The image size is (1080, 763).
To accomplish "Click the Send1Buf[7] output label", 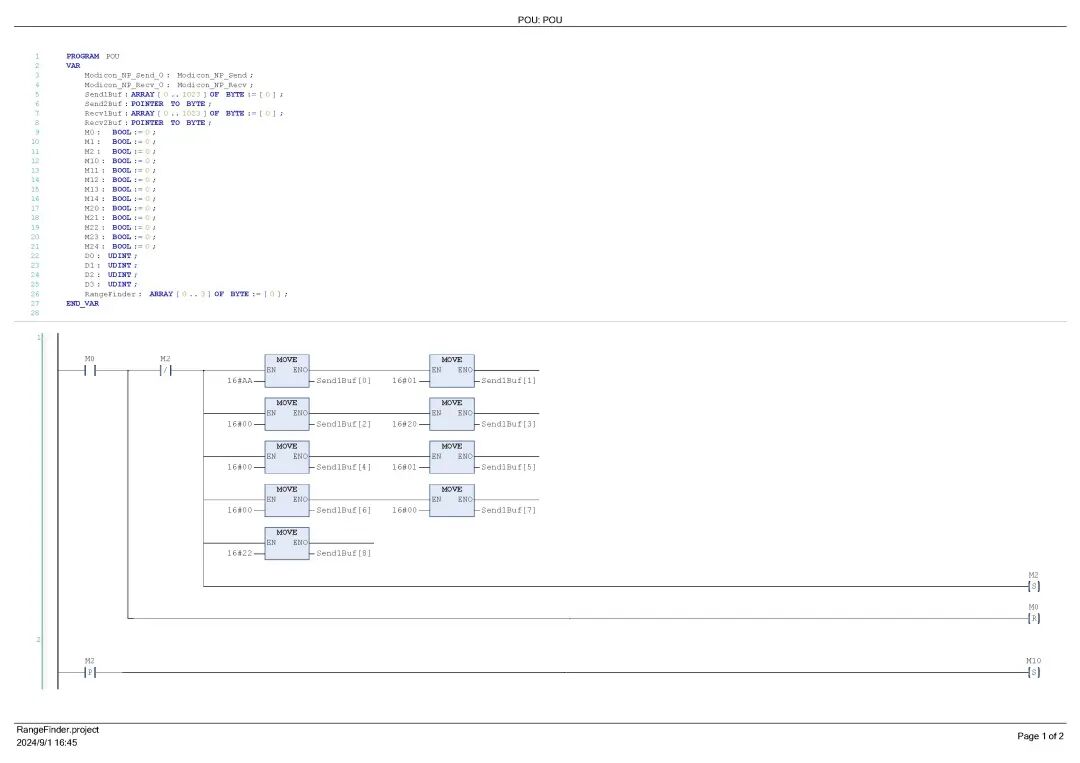I will coord(508,510).
